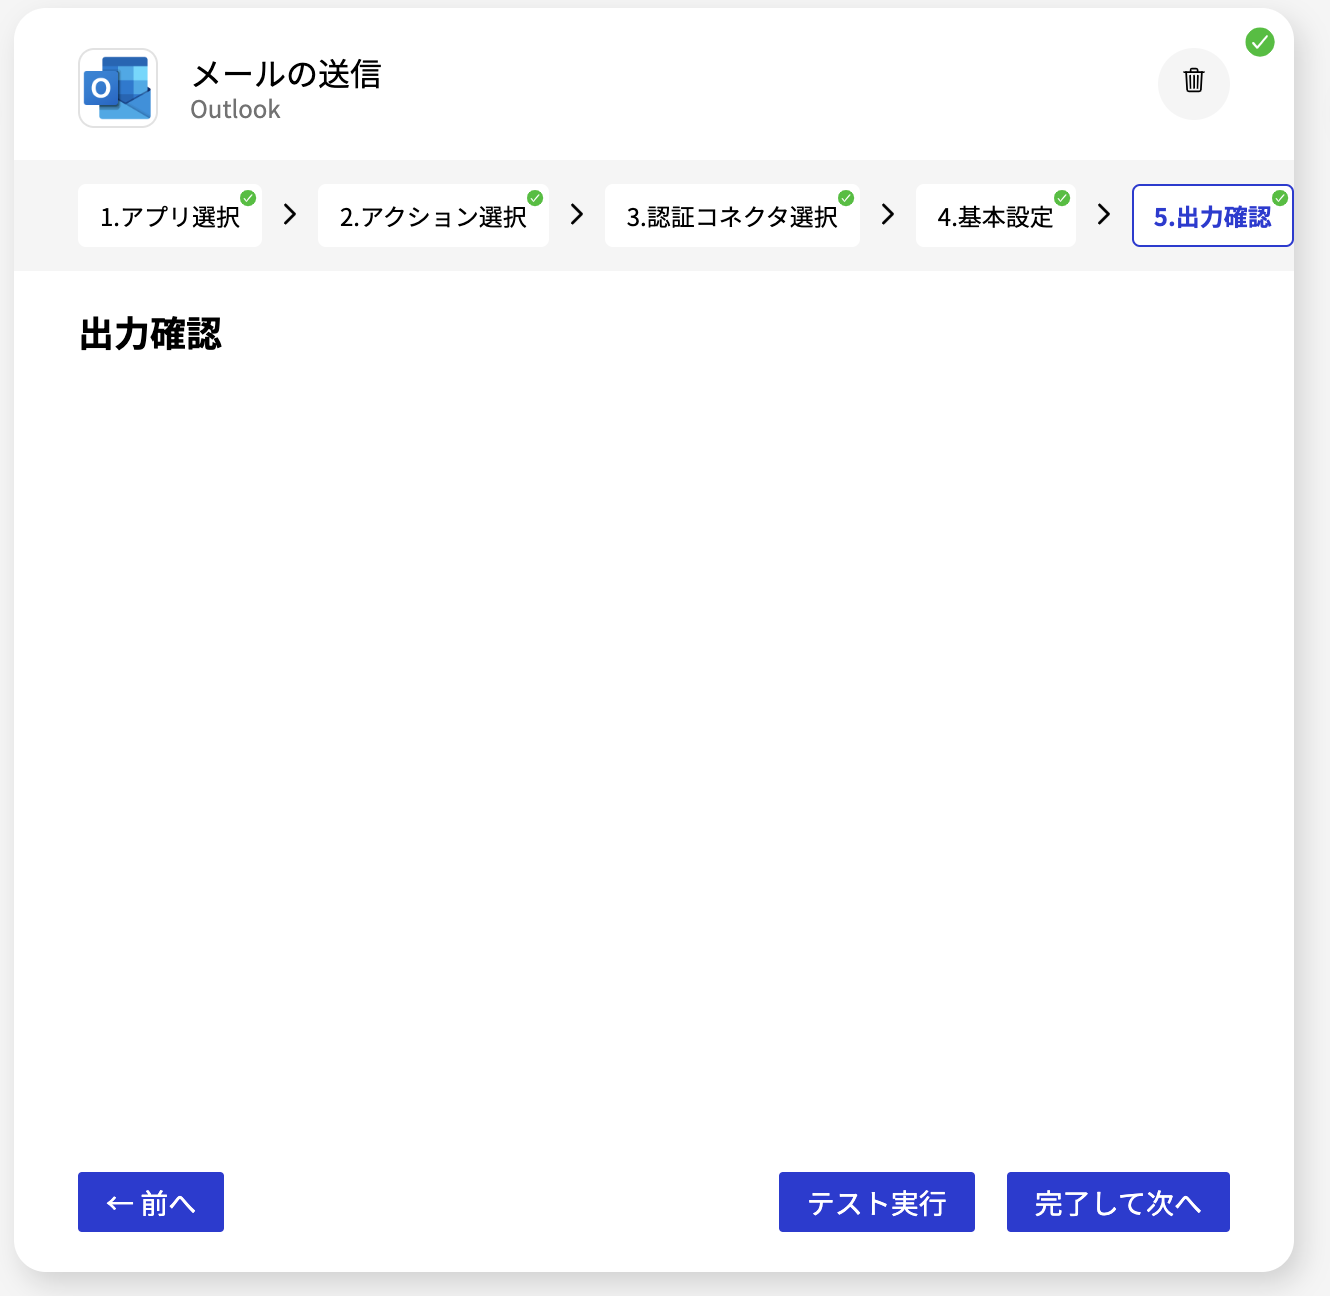
Task: Click chevron after 3.認証コネクタ選択
Action: coord(888,214)
